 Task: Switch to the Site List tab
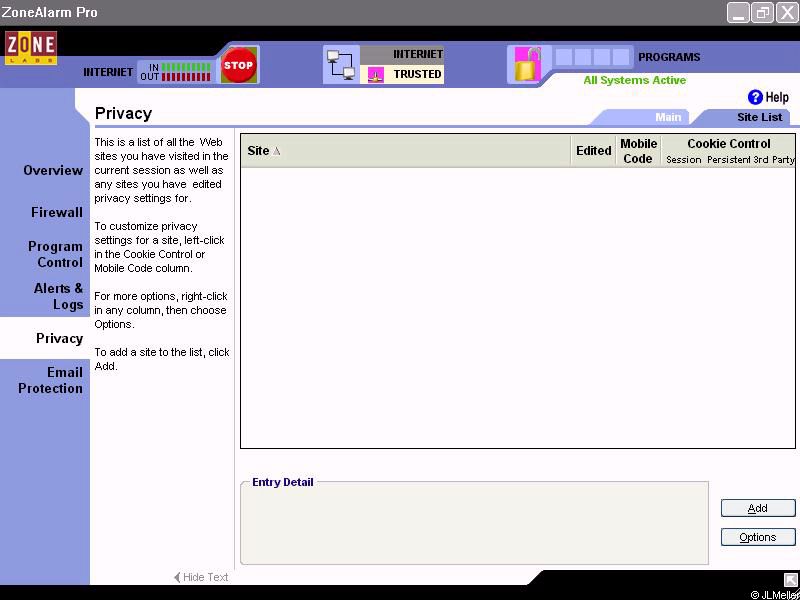pos(759,117)
